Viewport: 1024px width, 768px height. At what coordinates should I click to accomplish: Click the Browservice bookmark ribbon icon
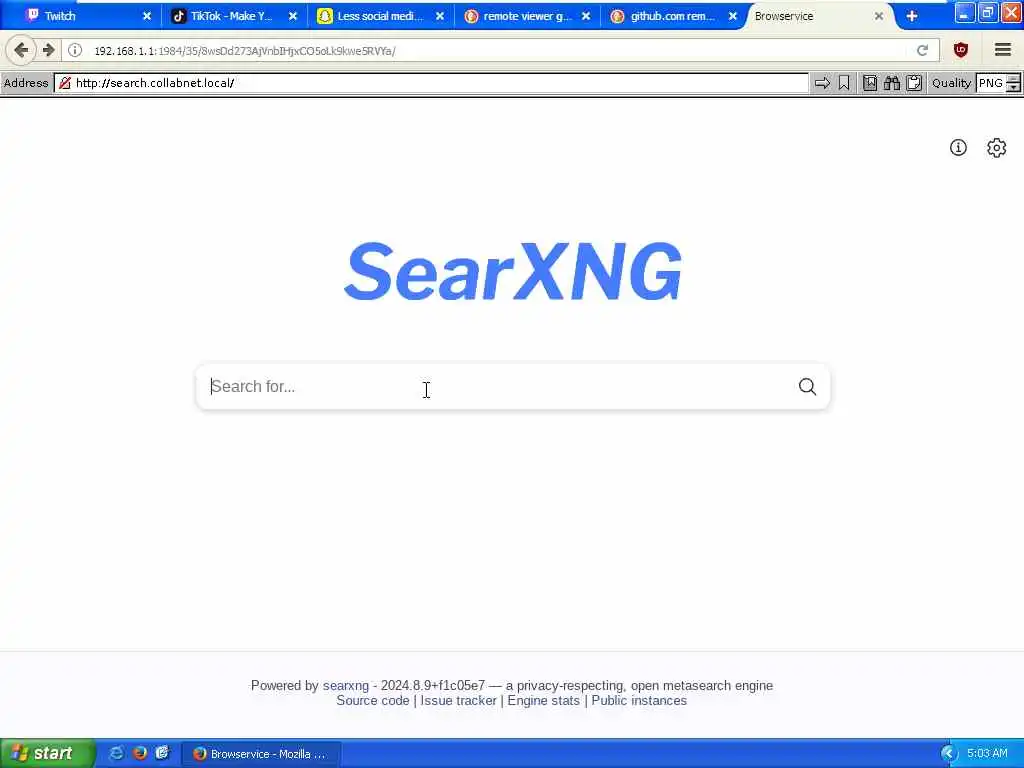(x=844, y=83)
